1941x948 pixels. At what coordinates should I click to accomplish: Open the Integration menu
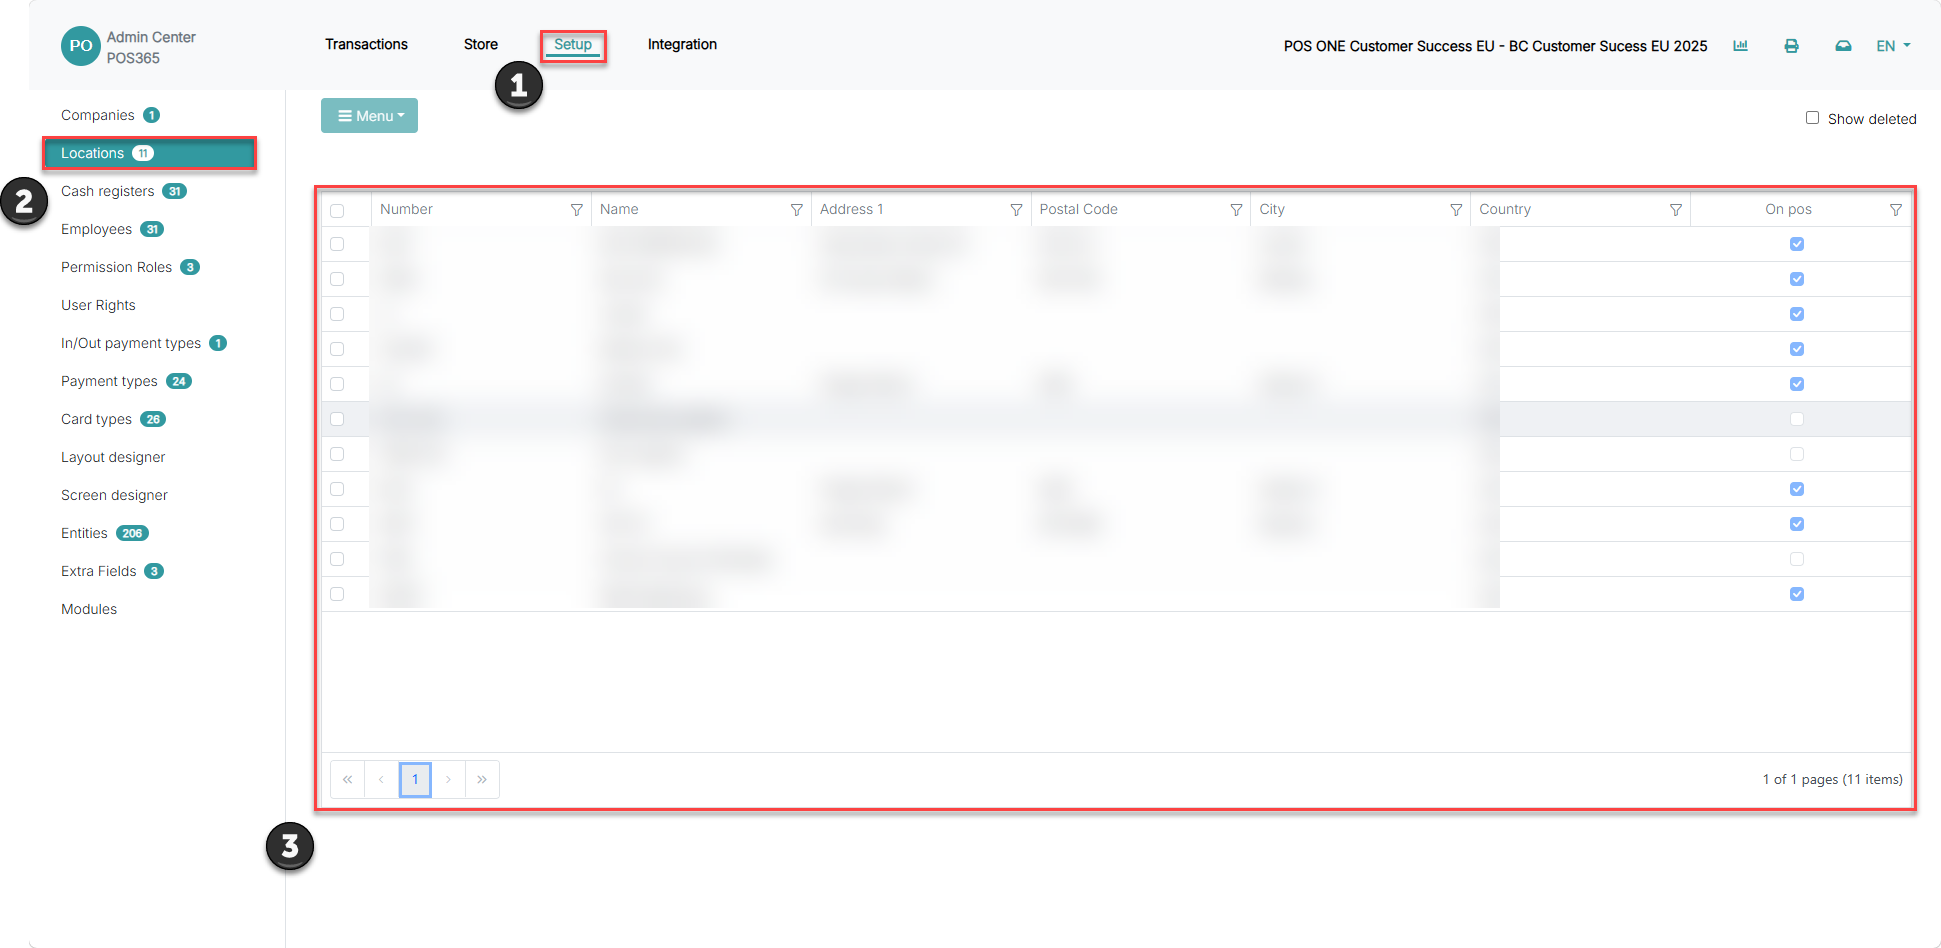(682, 44)
